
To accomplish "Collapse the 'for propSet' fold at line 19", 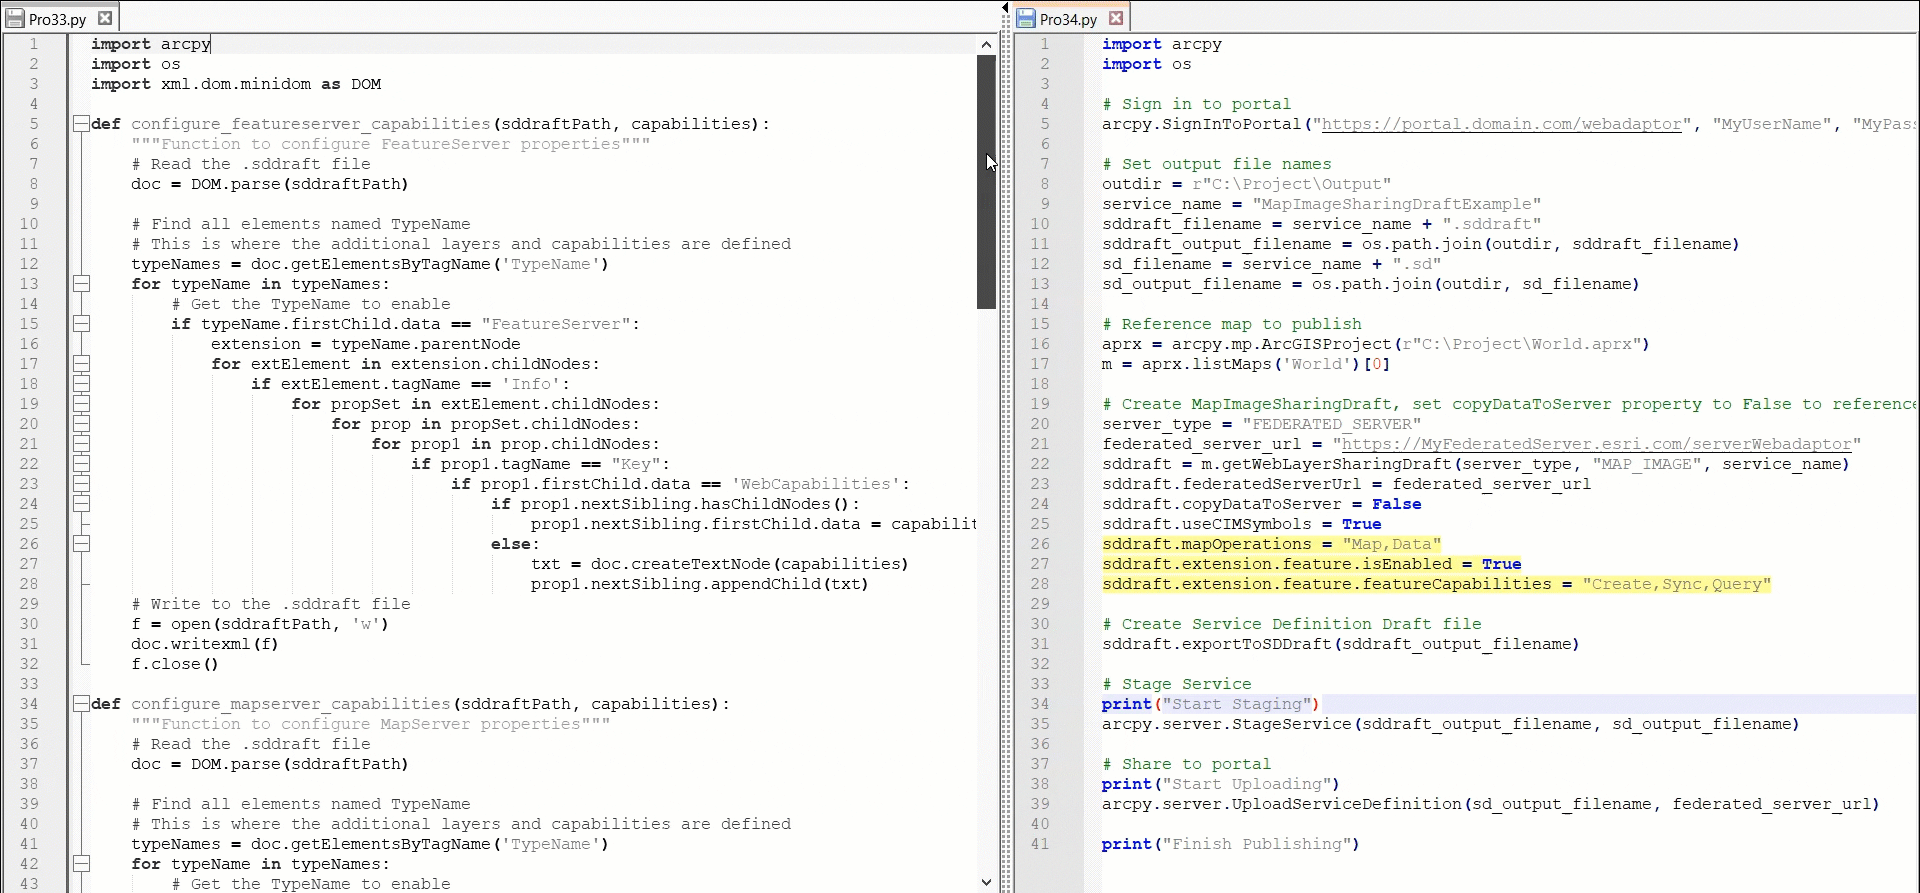I will click(81, 404).
